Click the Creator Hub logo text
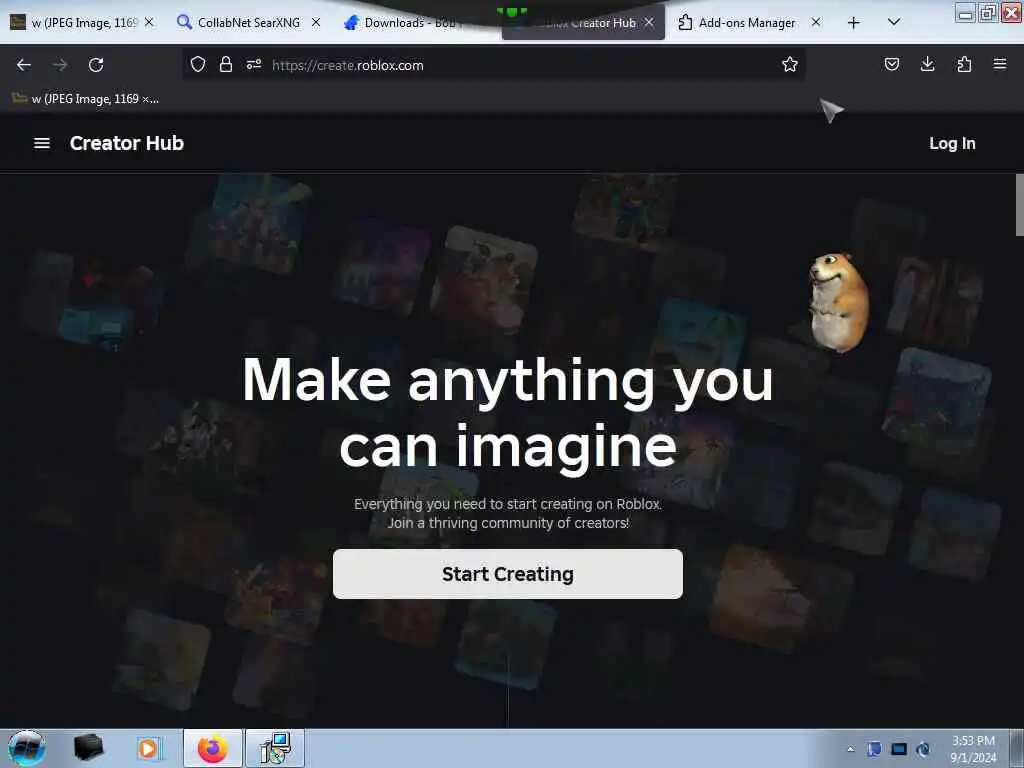 pyautogui.click(x=127, y=143)
